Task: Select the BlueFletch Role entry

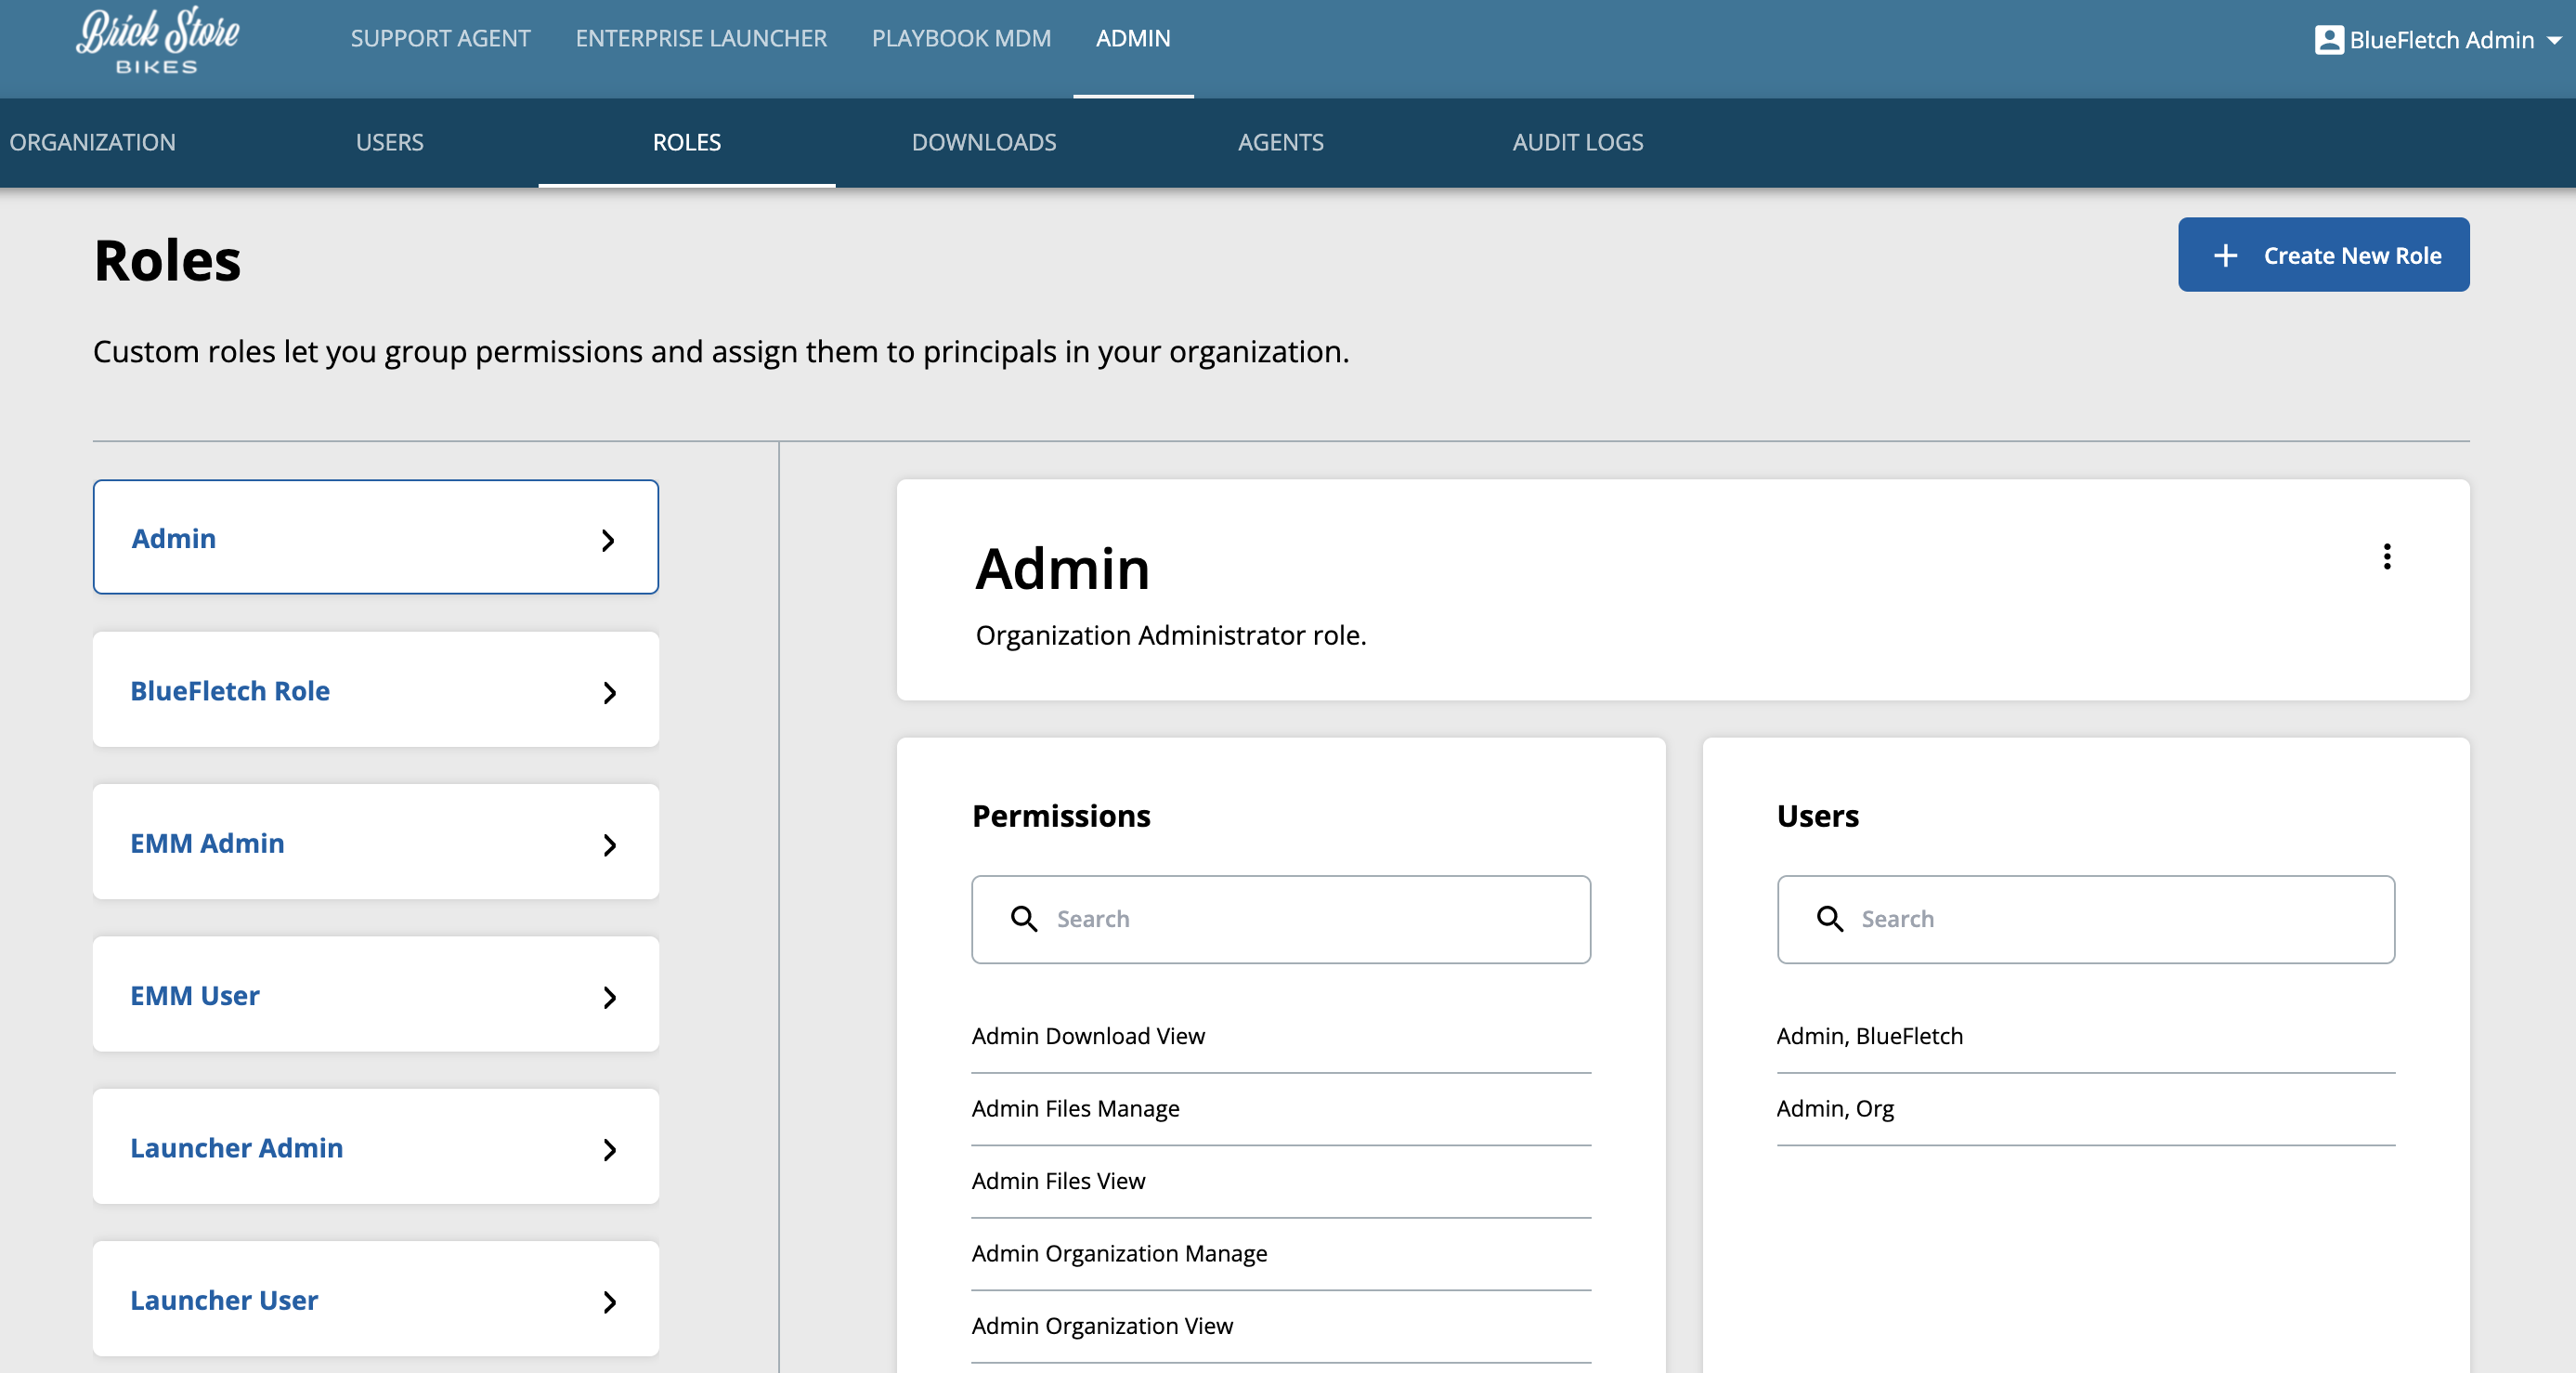Action: tap(375, 690)
